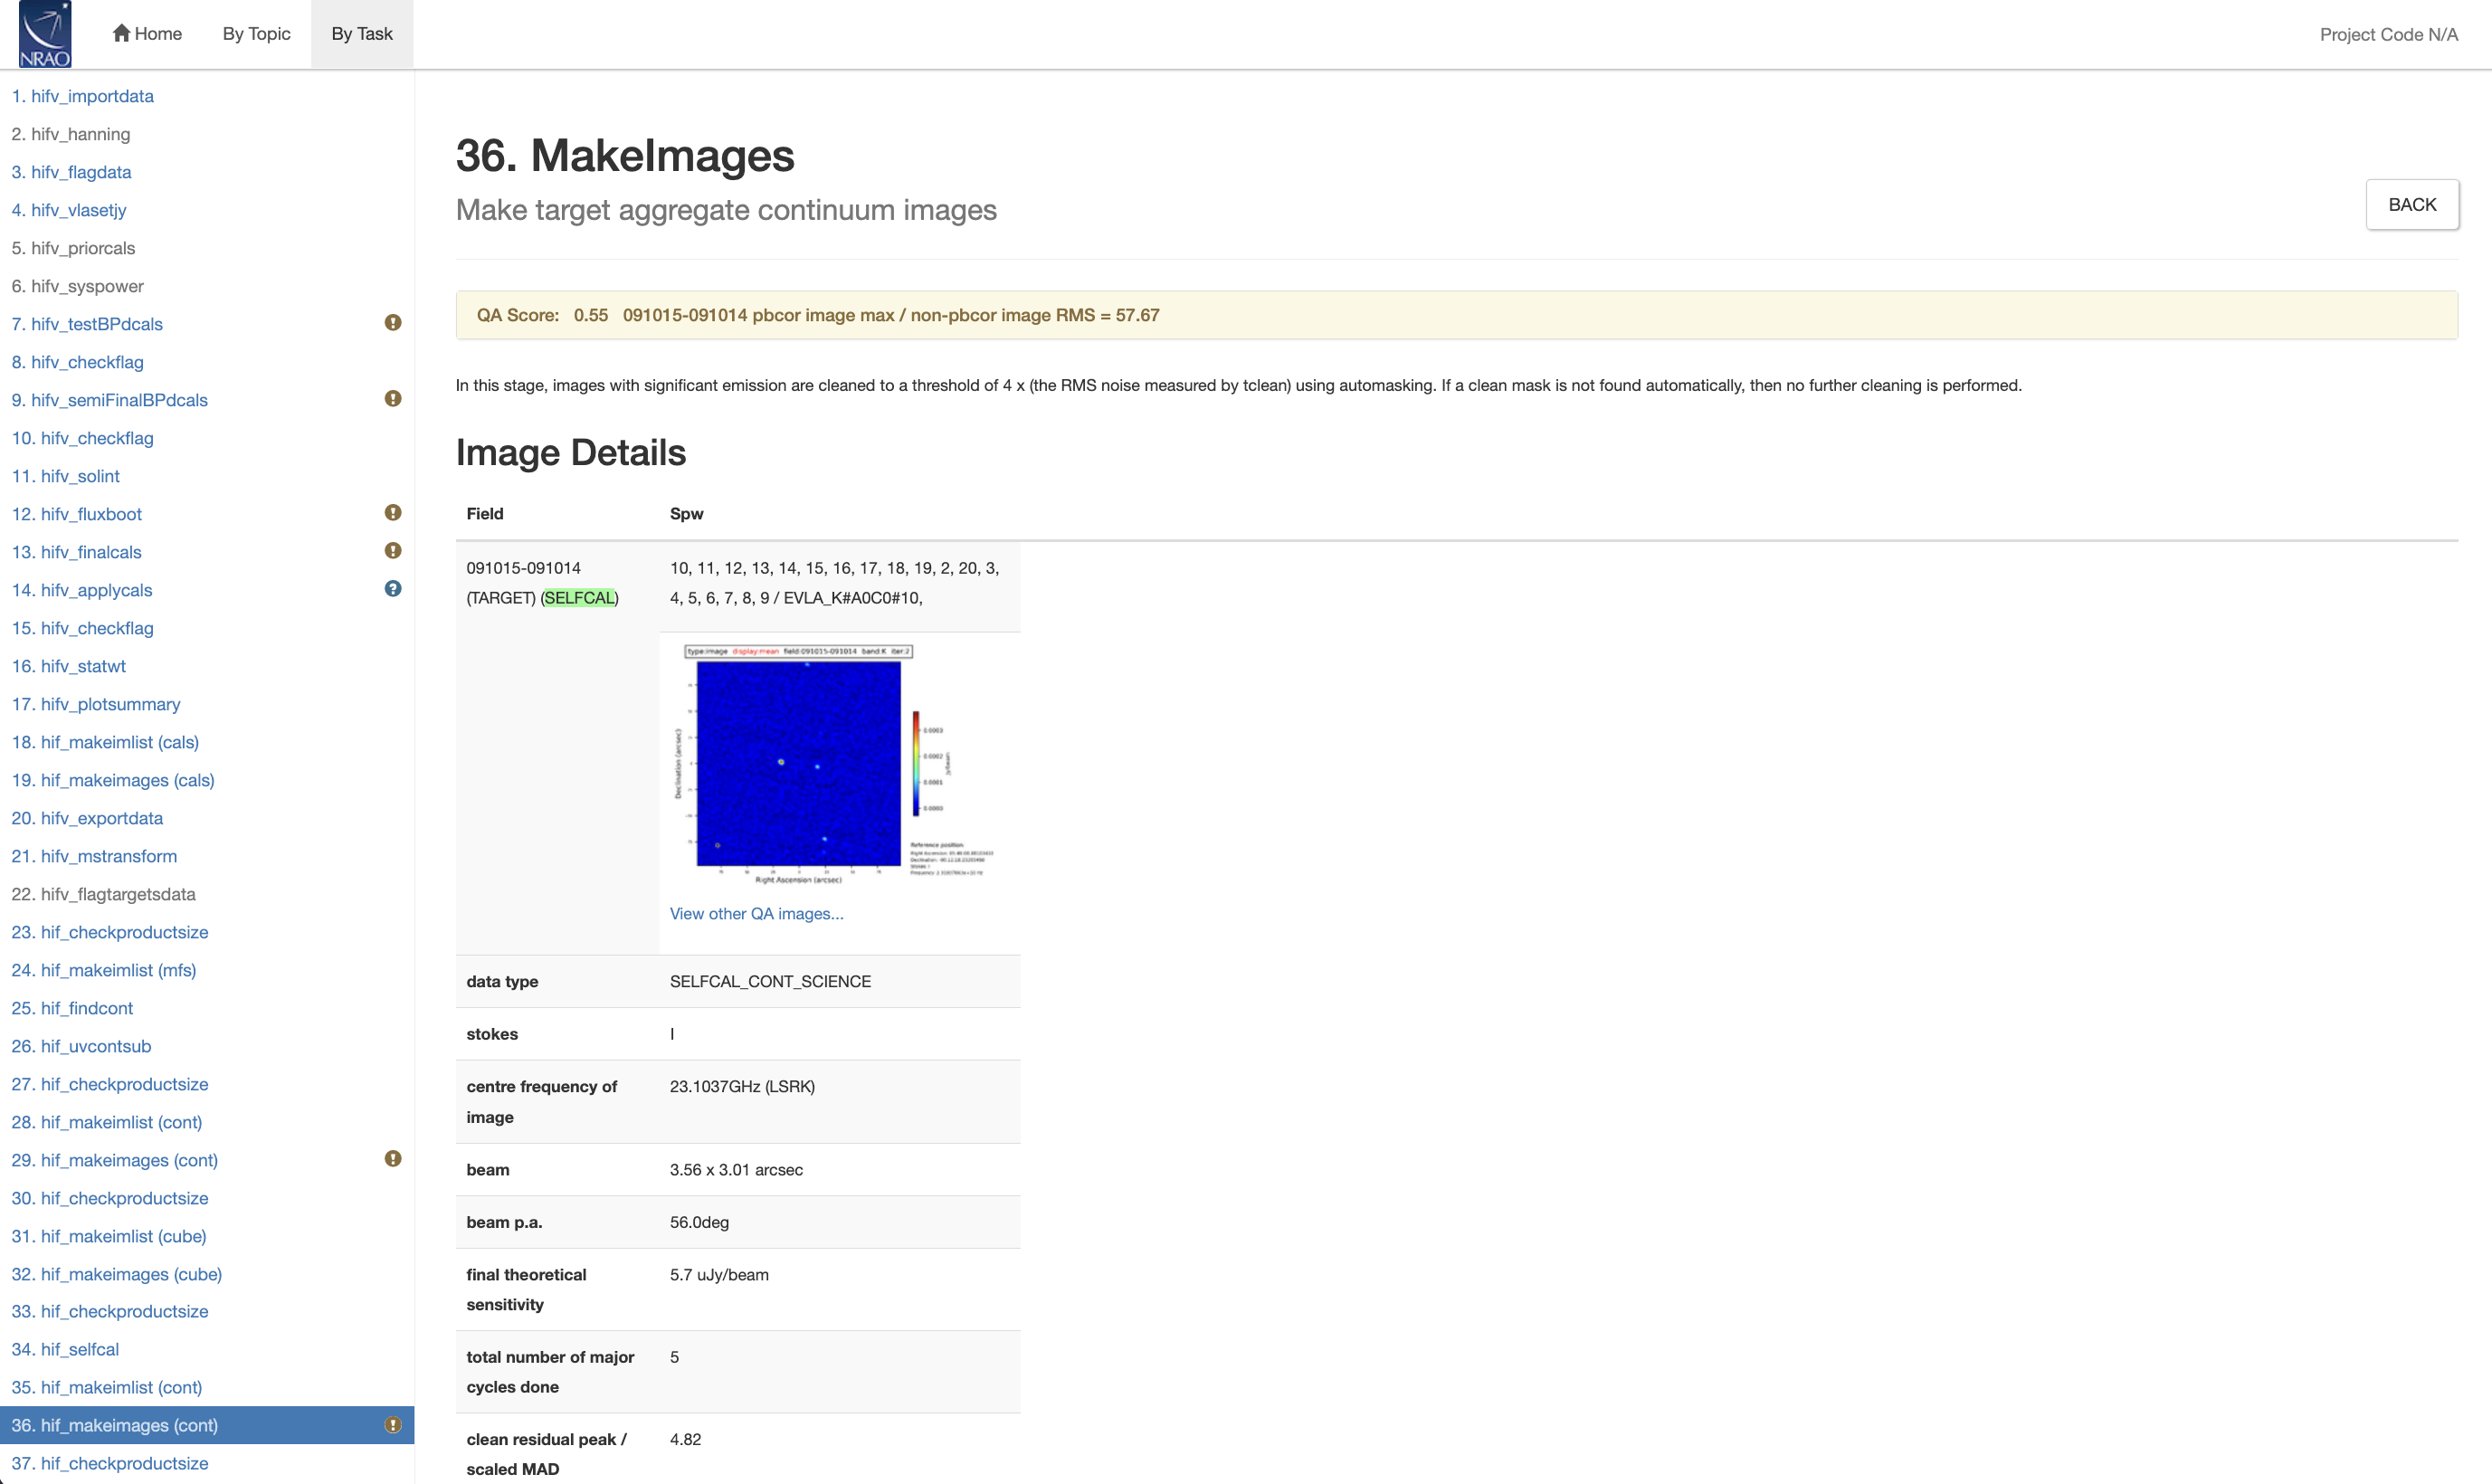Open stage 10. hifv_checkflag

[x=82, y=438]
